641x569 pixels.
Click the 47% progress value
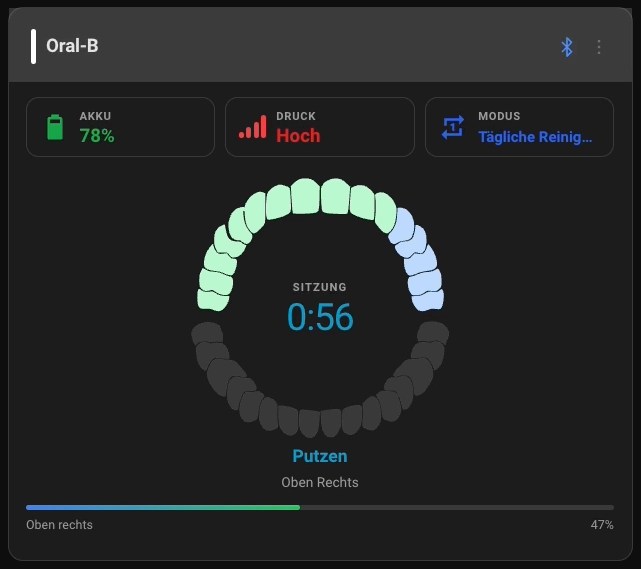602,525
